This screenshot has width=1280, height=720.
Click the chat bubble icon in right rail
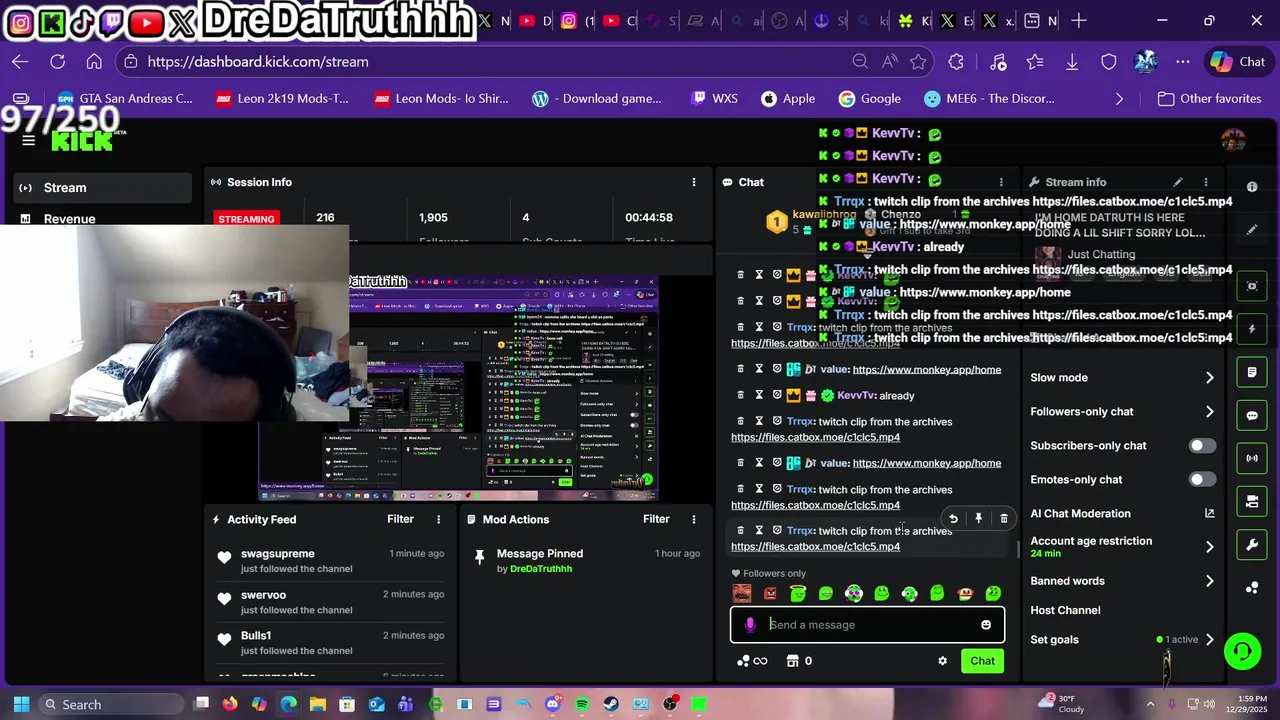[1252, 415]
